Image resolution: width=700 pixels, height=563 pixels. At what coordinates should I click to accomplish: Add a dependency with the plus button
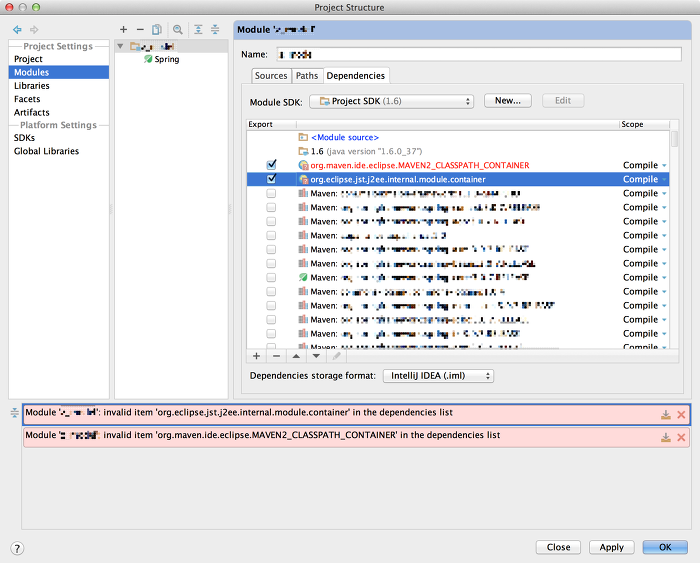(x=256, y=356)
